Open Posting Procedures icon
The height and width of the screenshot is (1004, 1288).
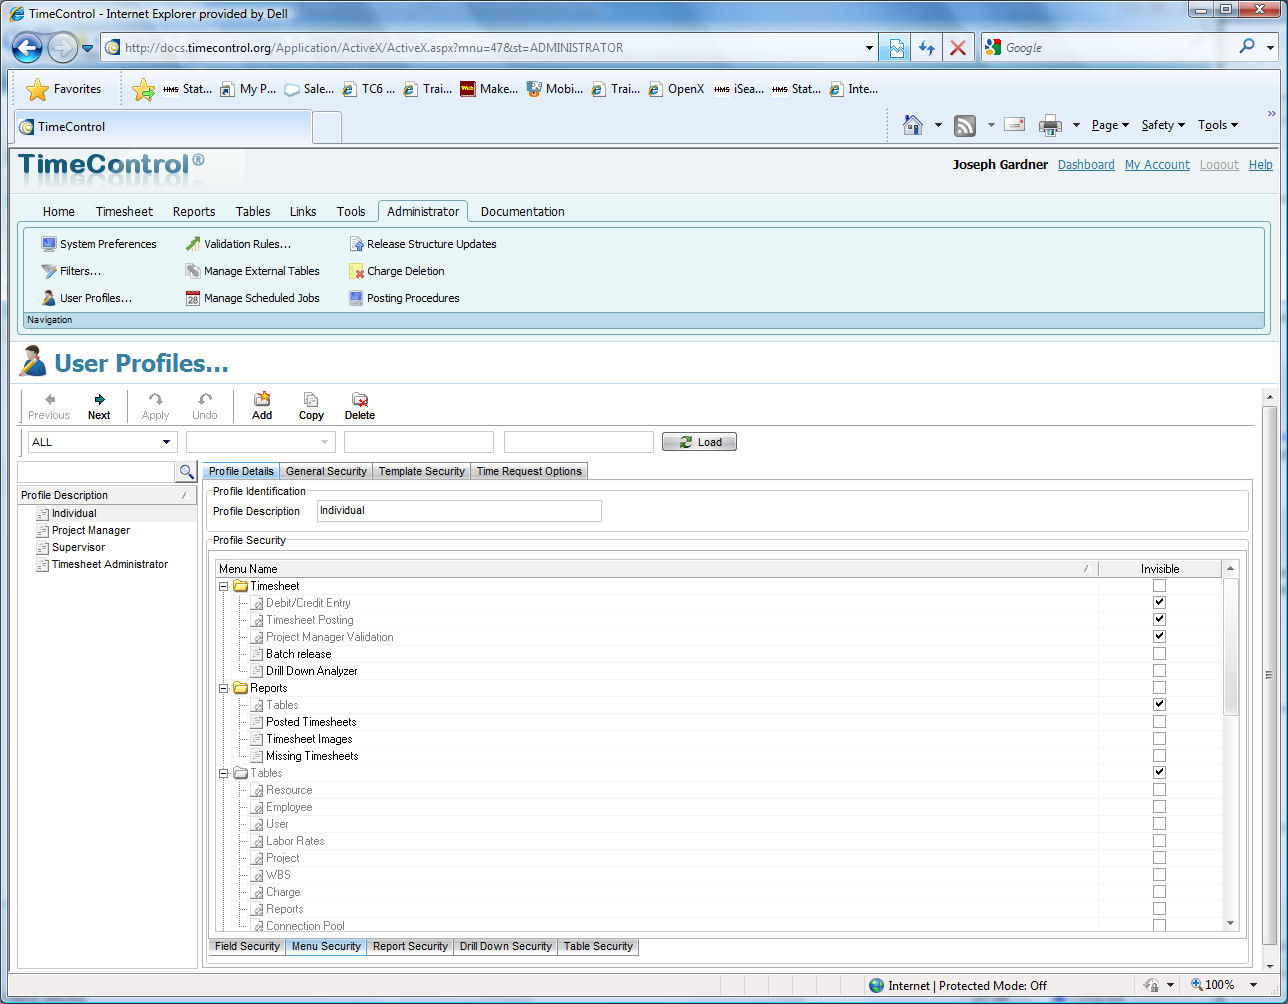(x=356, y=298)
